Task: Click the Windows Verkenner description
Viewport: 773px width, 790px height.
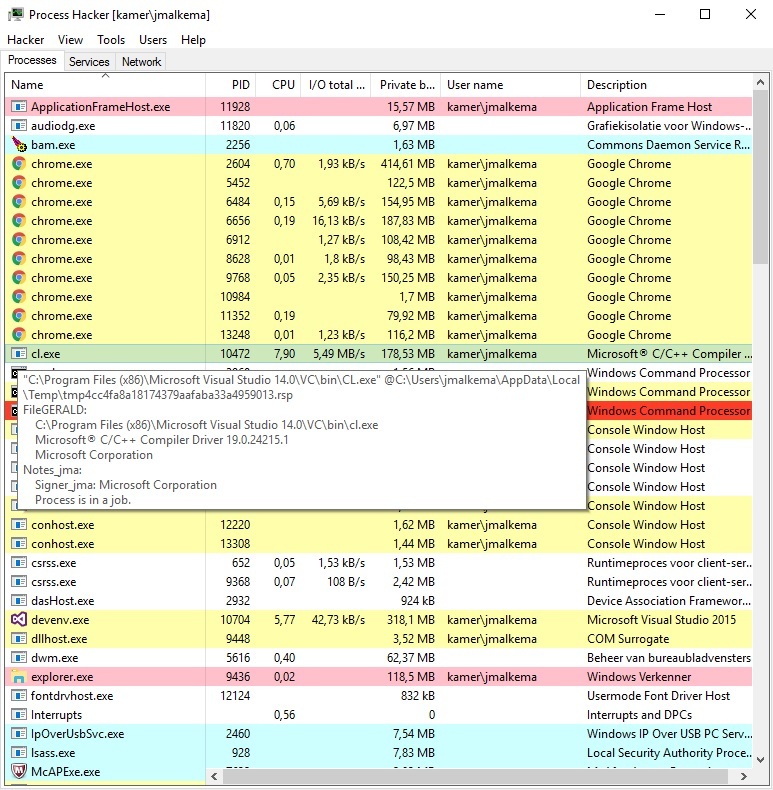Action: pyautogui.click(x=639, y=677)
